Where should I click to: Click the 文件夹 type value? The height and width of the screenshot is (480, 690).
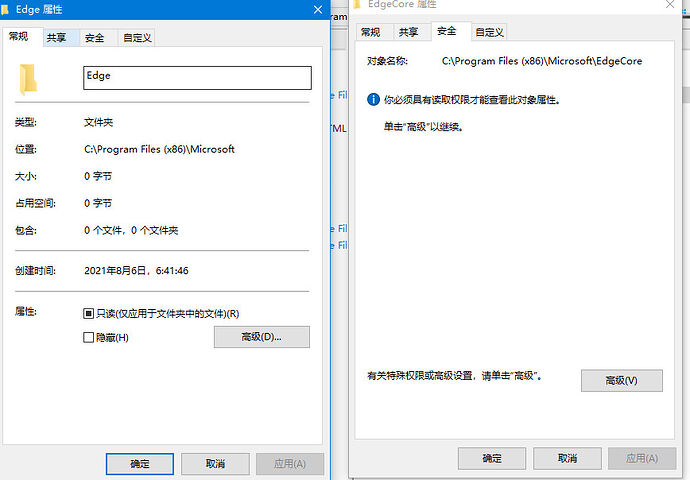point(99,122)
